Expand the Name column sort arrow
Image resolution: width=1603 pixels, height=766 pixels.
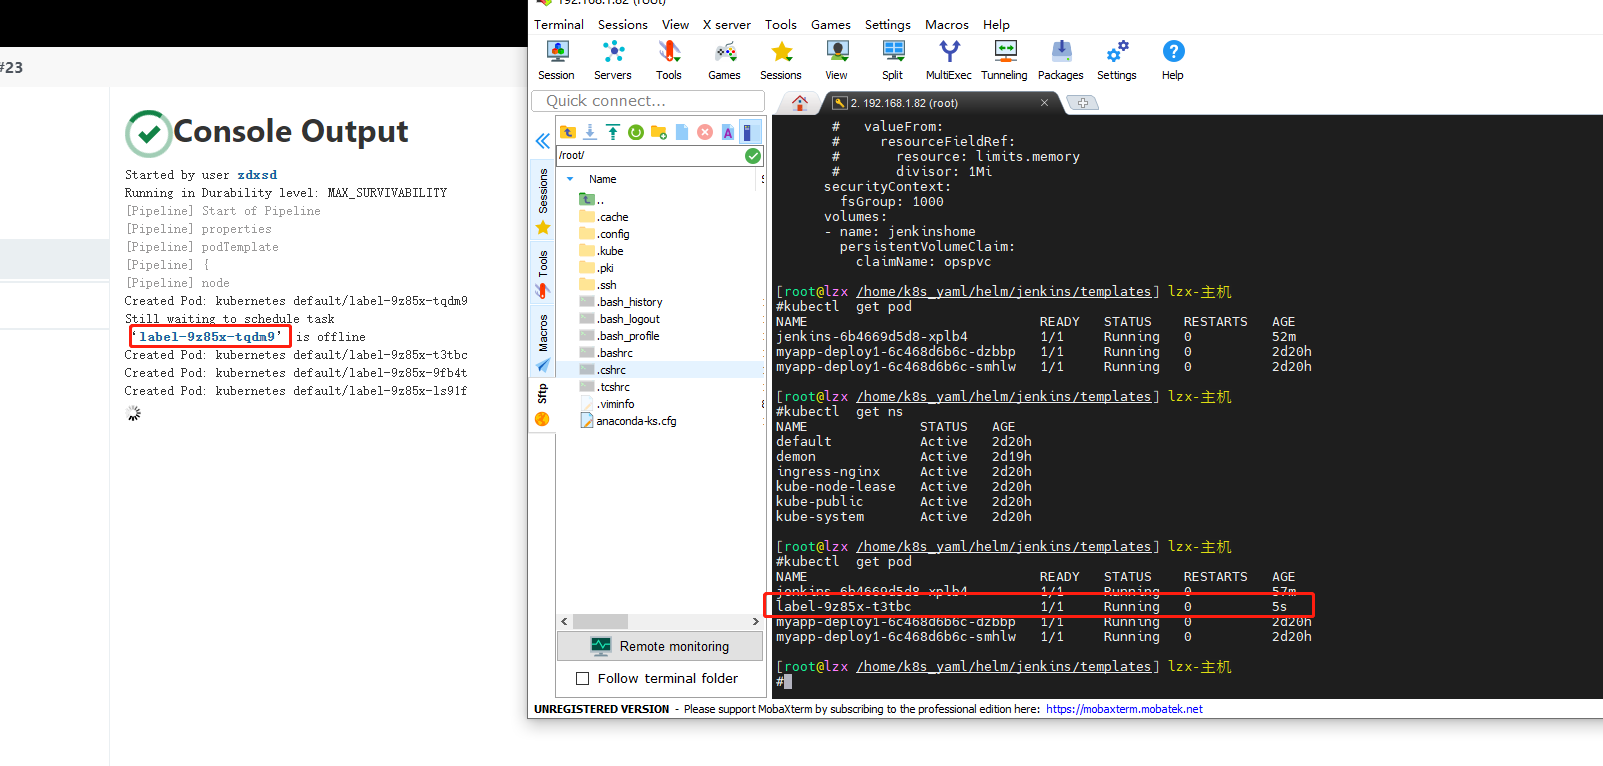[570, 180]
